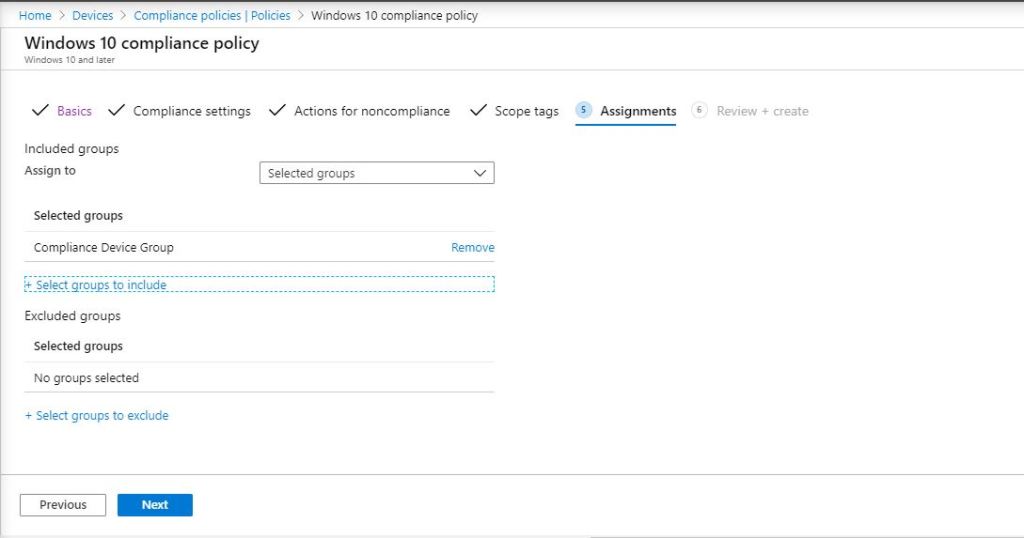Click the step 6 circle icon
1024x538 pixels.
(700, 110)
